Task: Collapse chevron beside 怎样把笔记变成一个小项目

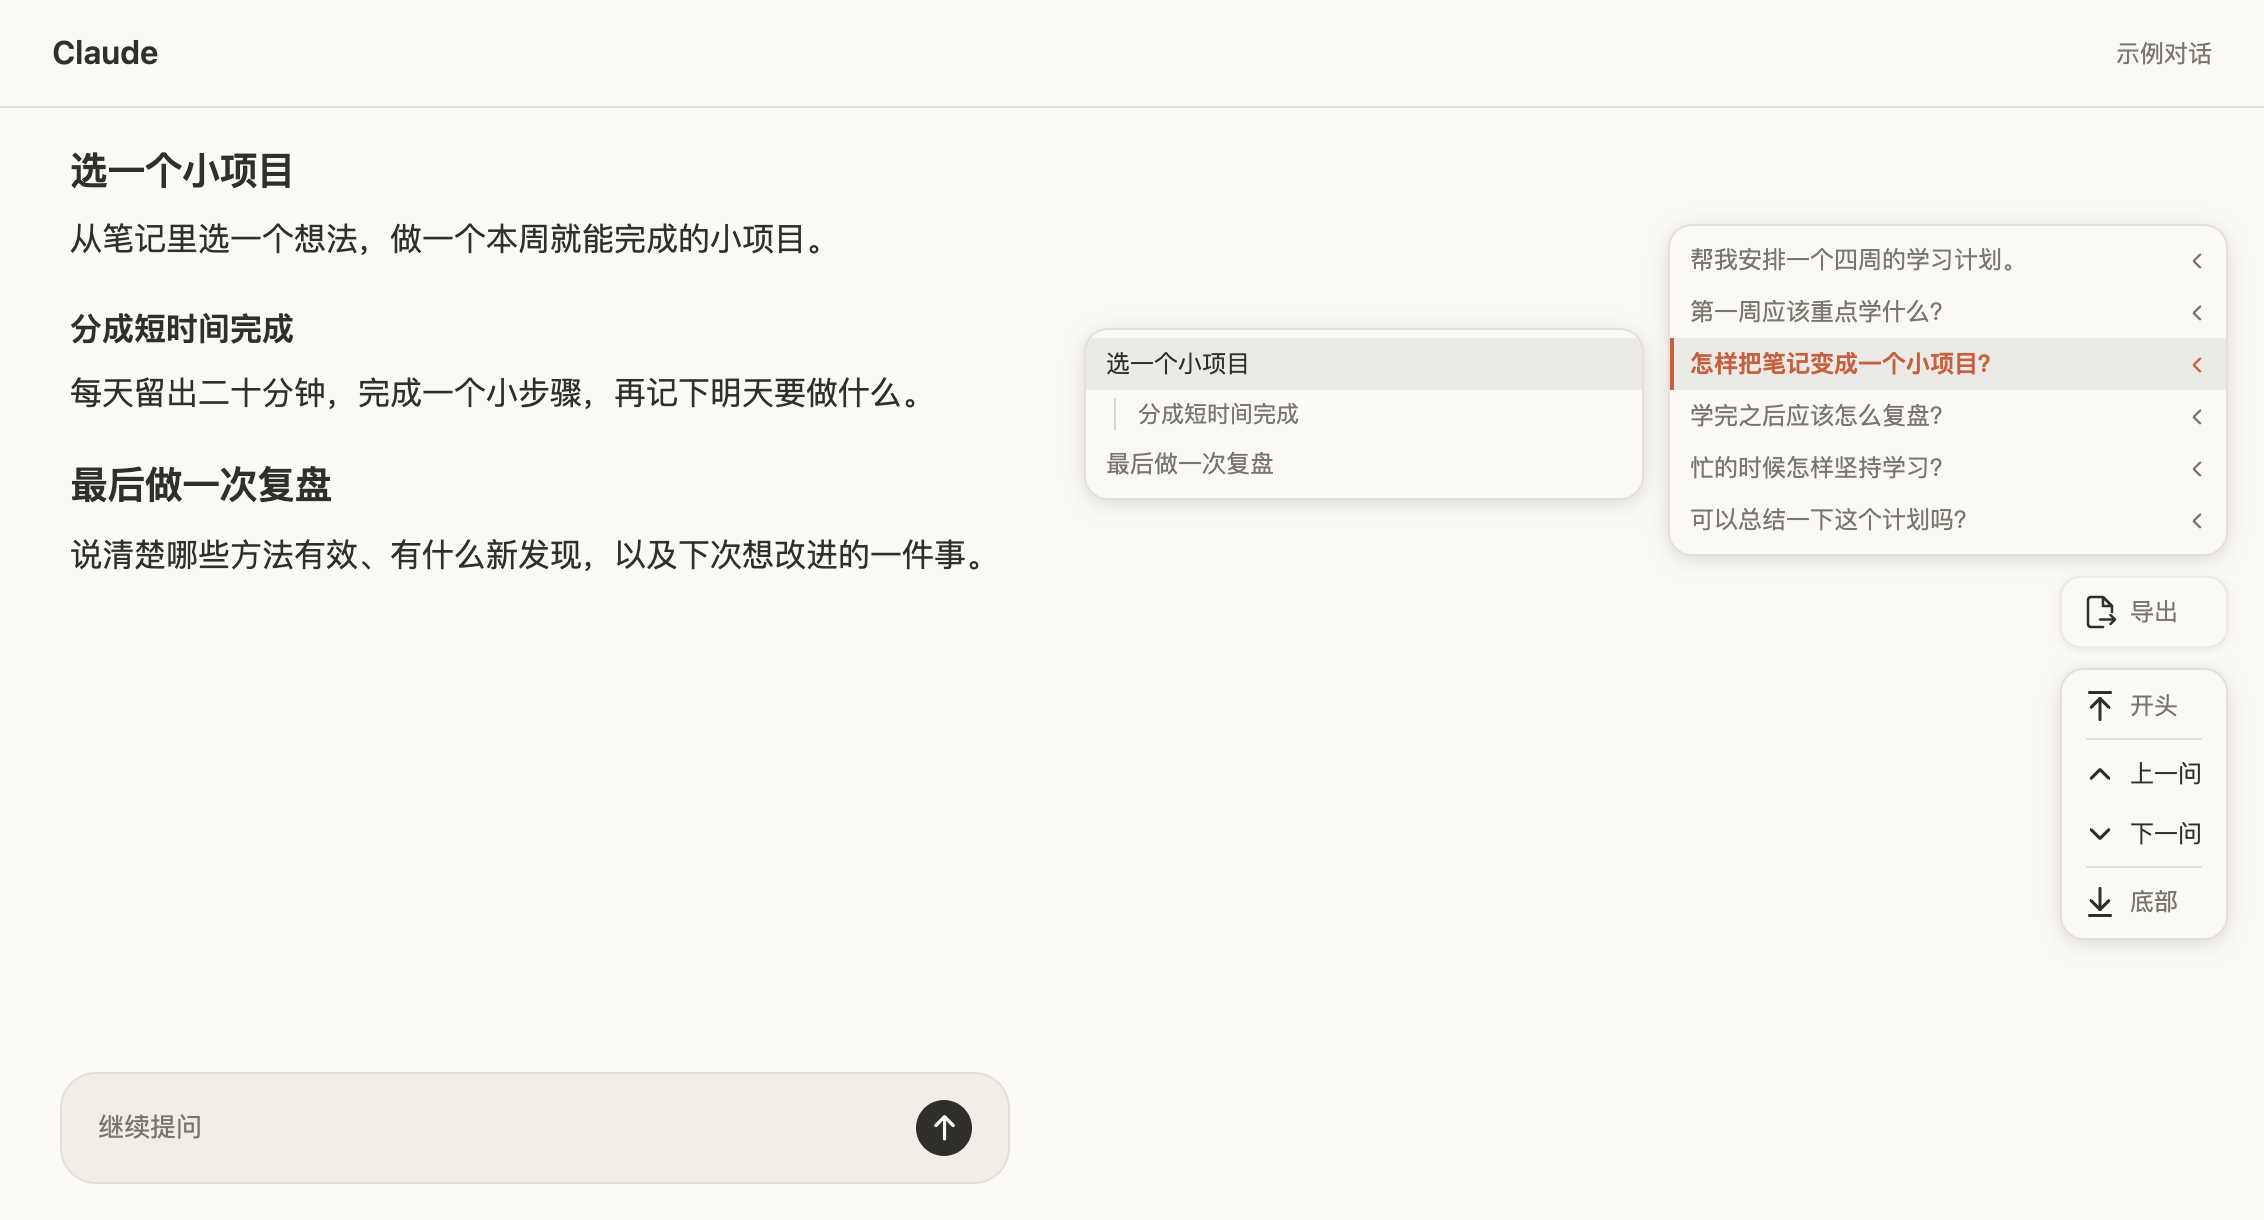Action: pyautogui.click(x=2197, y=365)
